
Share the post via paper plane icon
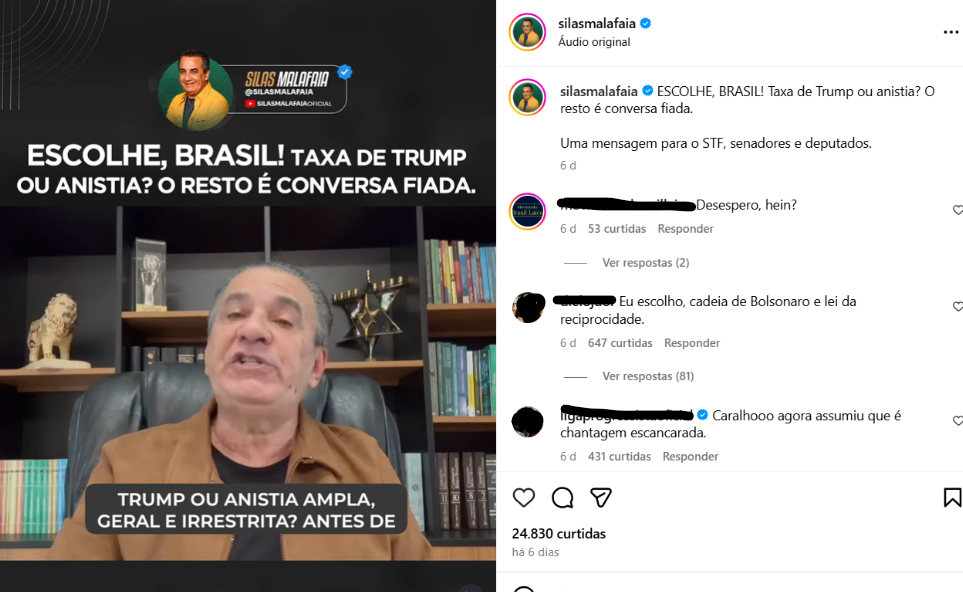[601, 497]
